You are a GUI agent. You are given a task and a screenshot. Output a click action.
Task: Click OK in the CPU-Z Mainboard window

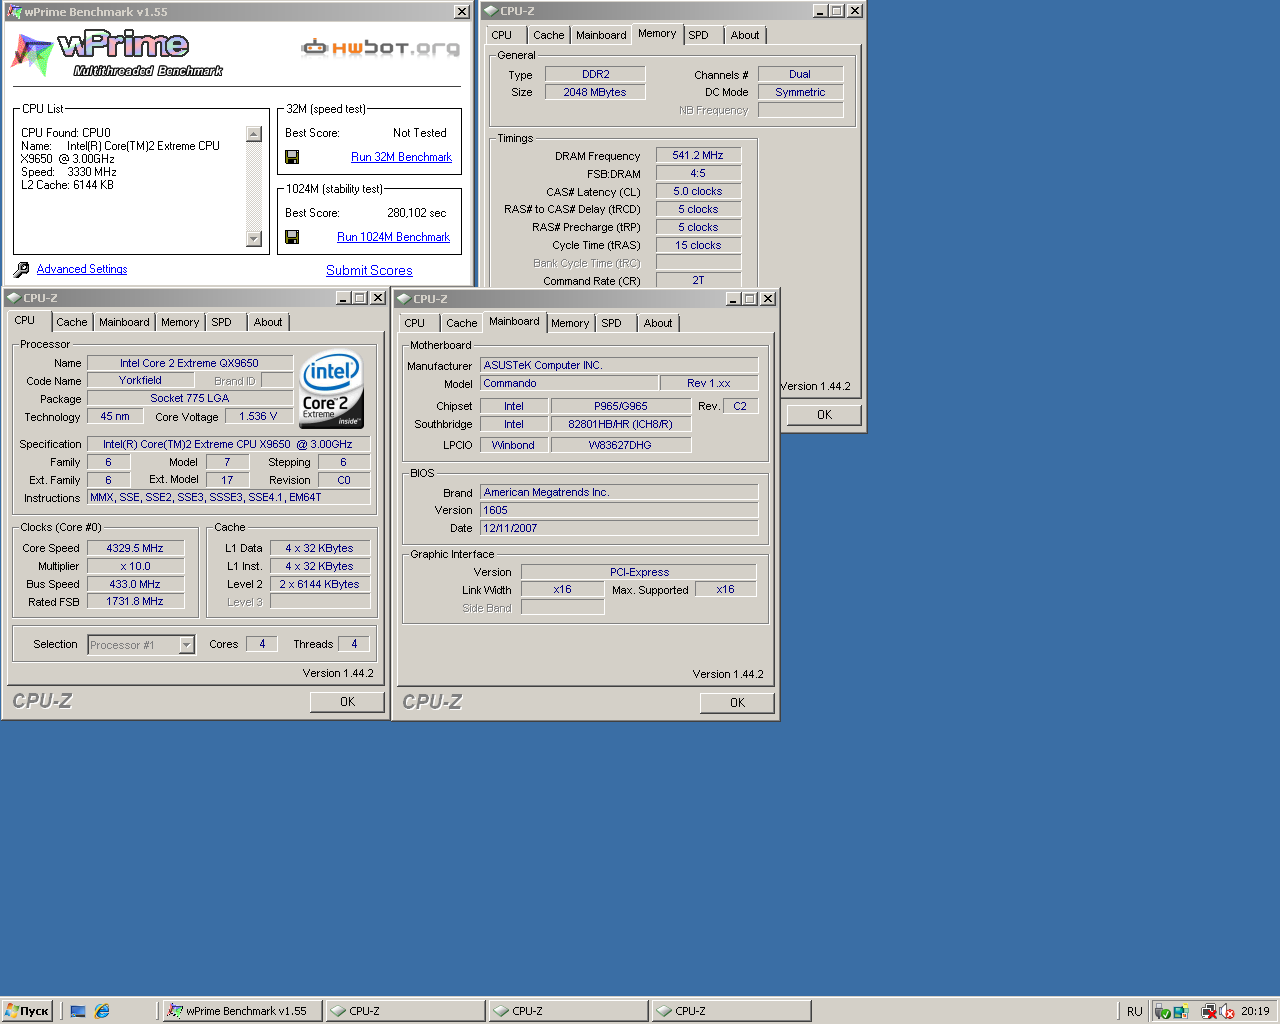point(737,703)
